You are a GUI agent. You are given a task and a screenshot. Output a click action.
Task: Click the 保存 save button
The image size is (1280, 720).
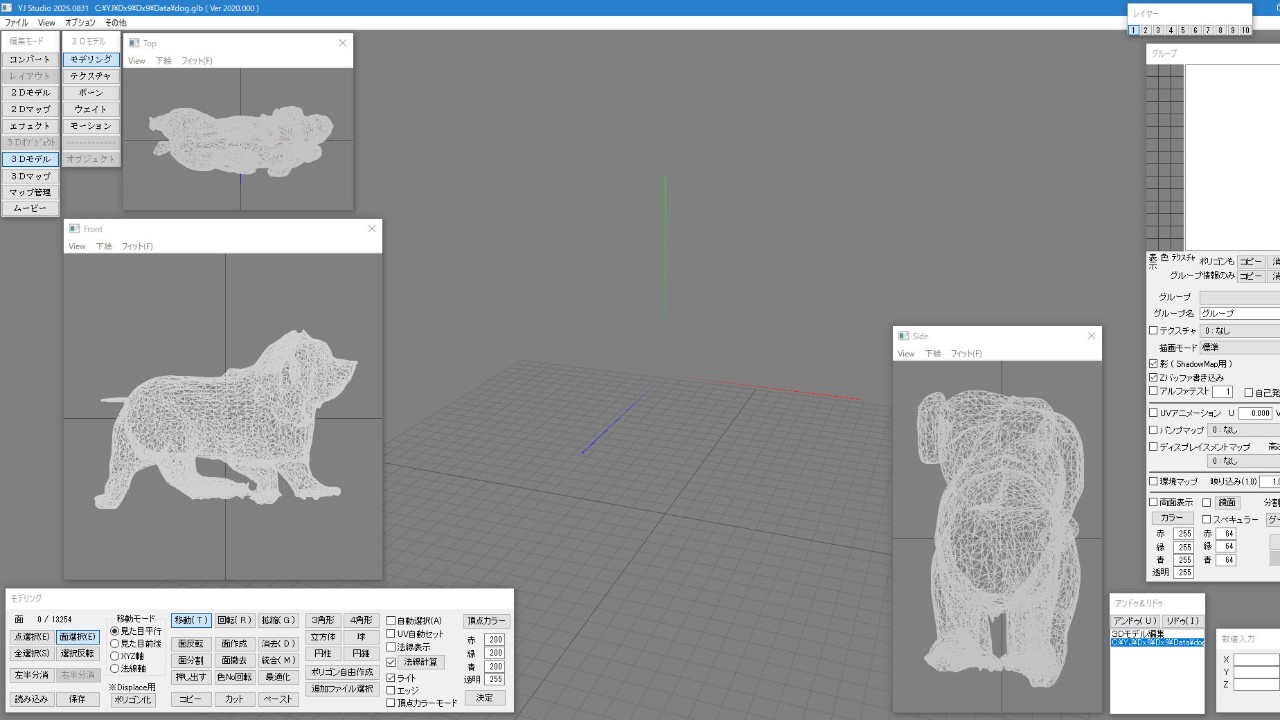(78, 700)
